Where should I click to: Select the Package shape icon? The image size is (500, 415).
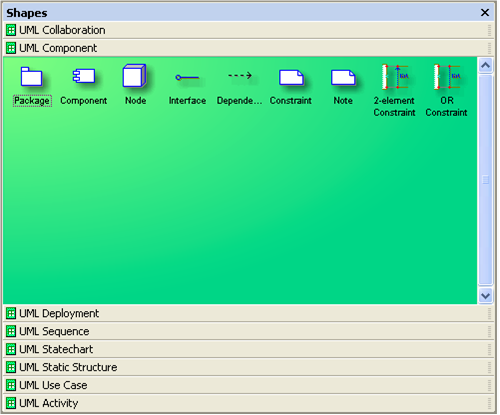coord(31,77)
